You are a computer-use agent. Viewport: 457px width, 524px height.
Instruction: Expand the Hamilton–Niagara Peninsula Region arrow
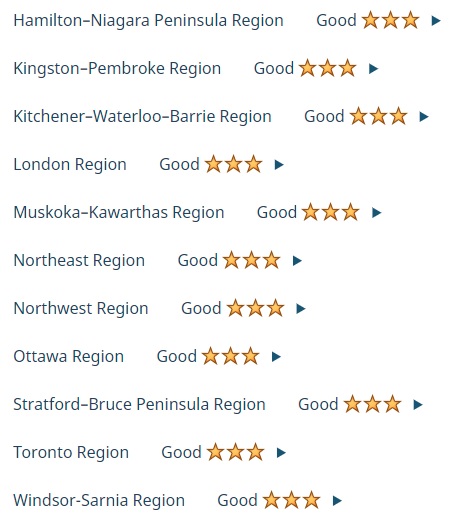(x=436, y=21)
